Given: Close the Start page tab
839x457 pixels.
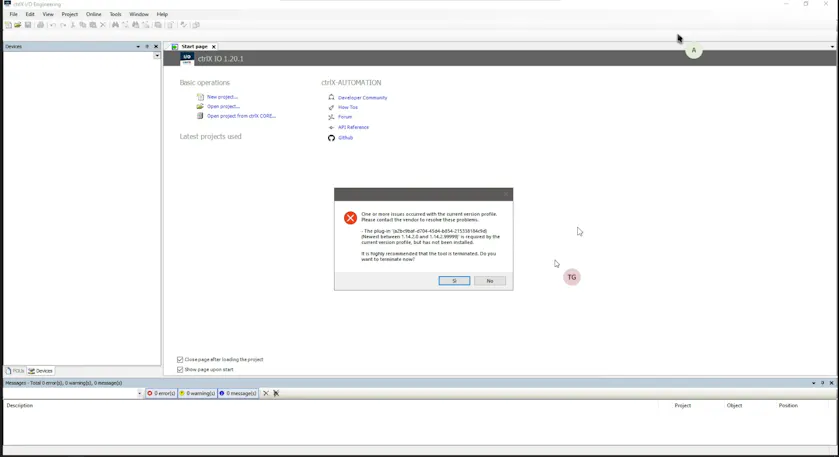Looking at the screenshot, I should click(213, 47).
